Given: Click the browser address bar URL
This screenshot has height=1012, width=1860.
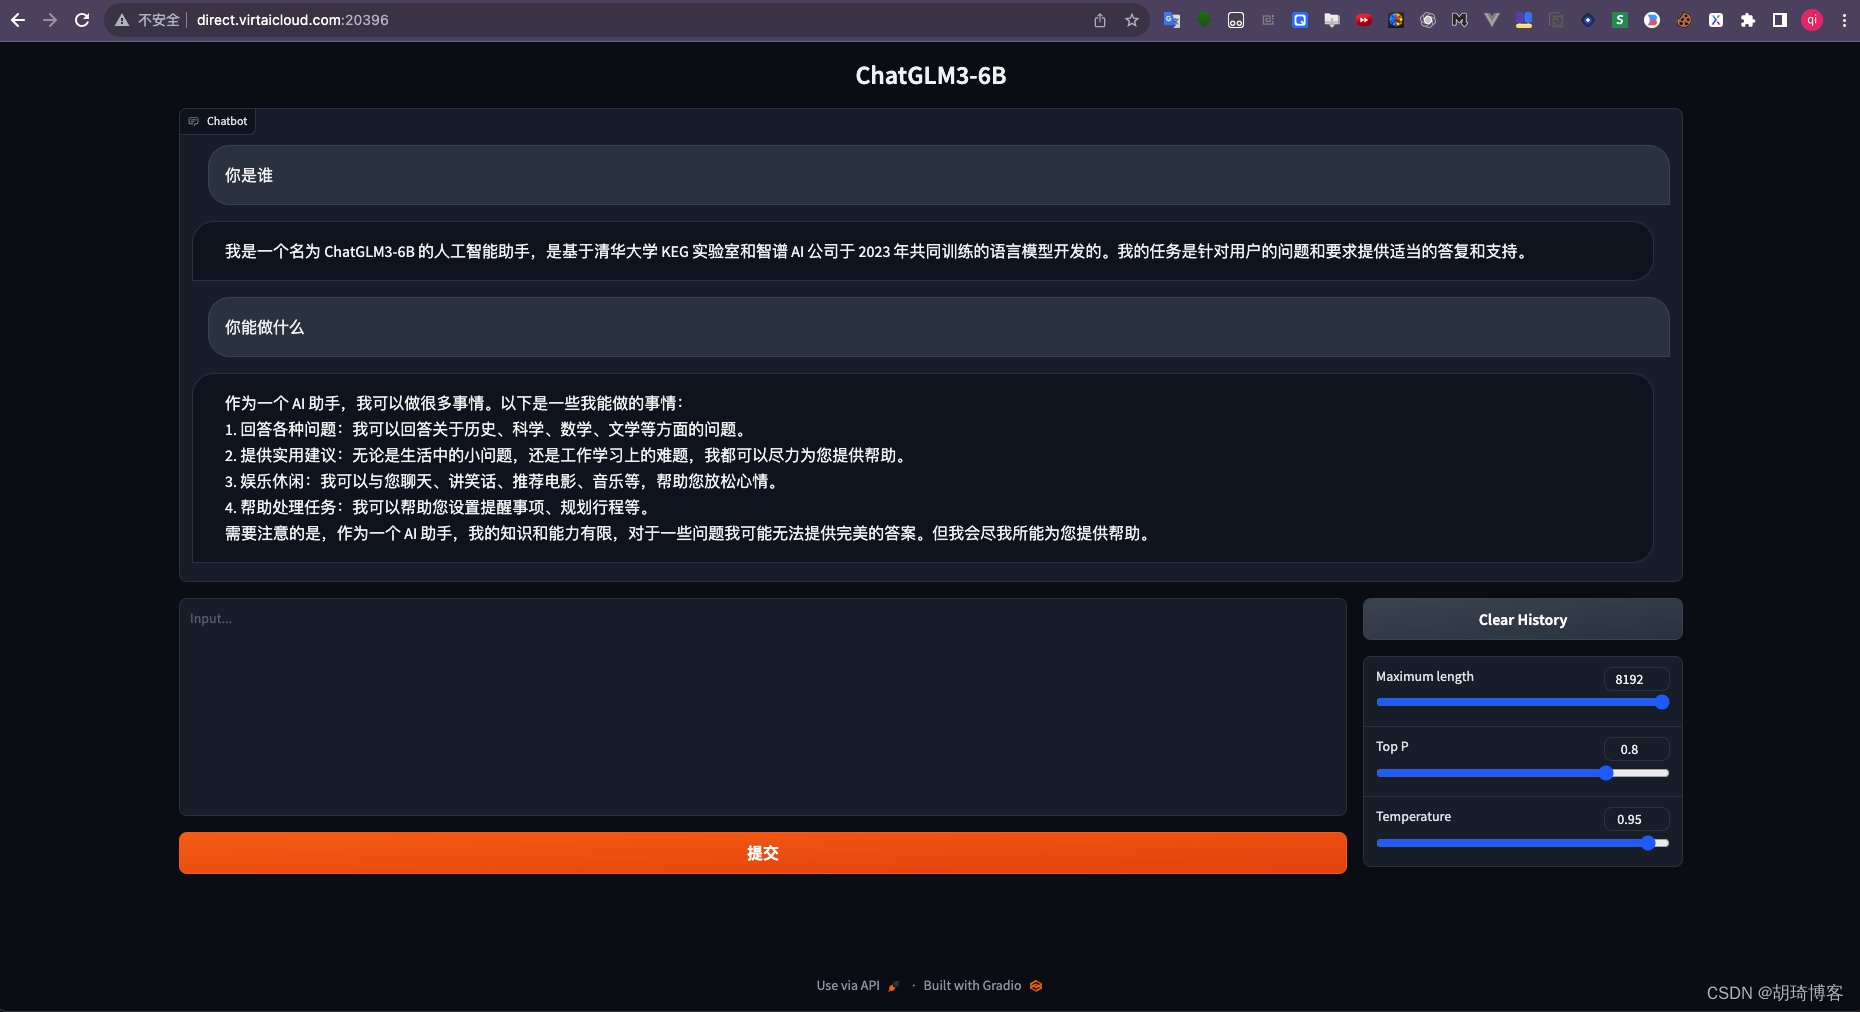Looking at the screenshot, I should pyautogui.click(x=292, y=20).
